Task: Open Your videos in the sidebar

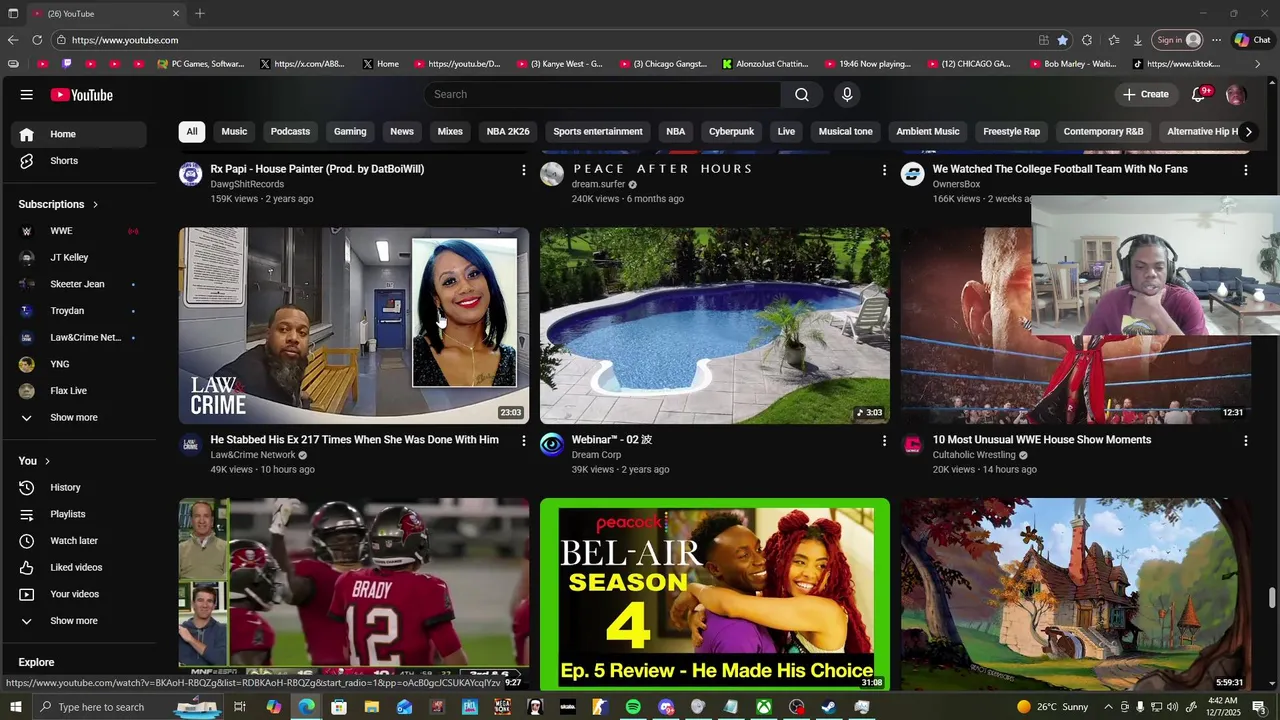Action: [x=79, y=594]
